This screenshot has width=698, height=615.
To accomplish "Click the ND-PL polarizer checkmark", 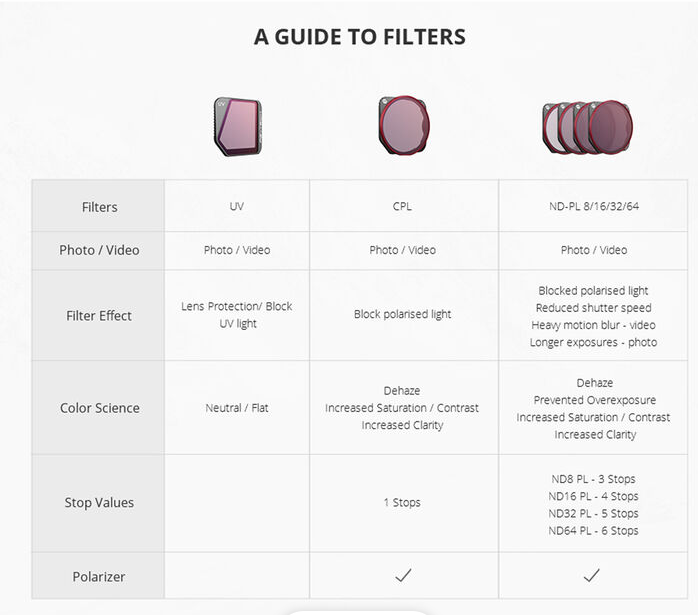I will [x=593, y=575].
